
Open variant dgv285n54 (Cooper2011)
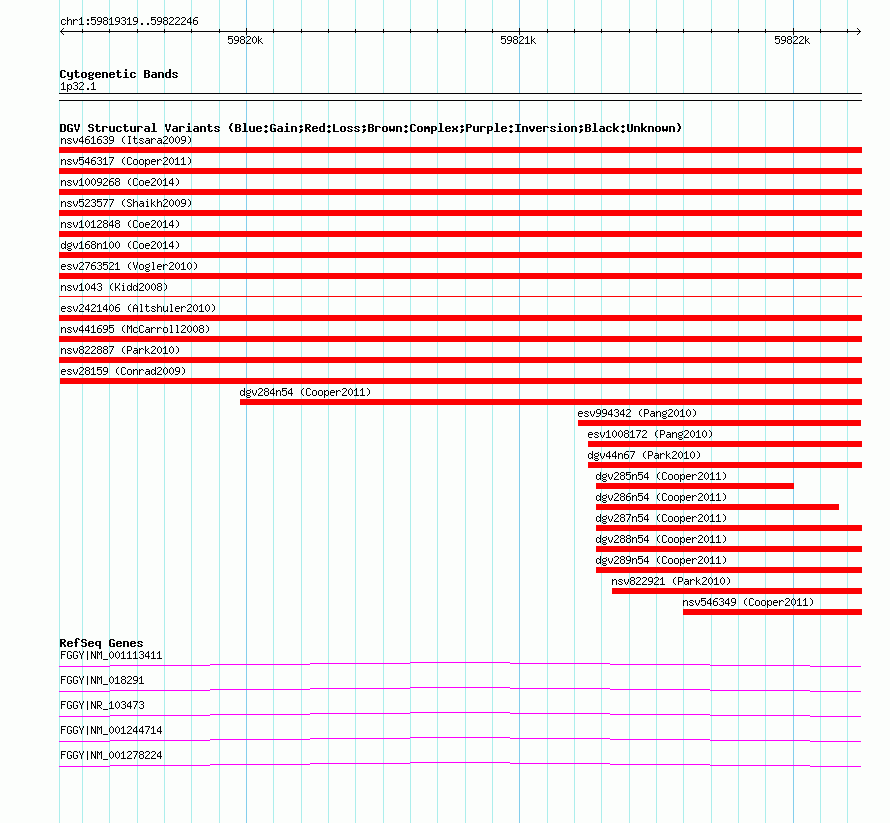pos(661,476)
